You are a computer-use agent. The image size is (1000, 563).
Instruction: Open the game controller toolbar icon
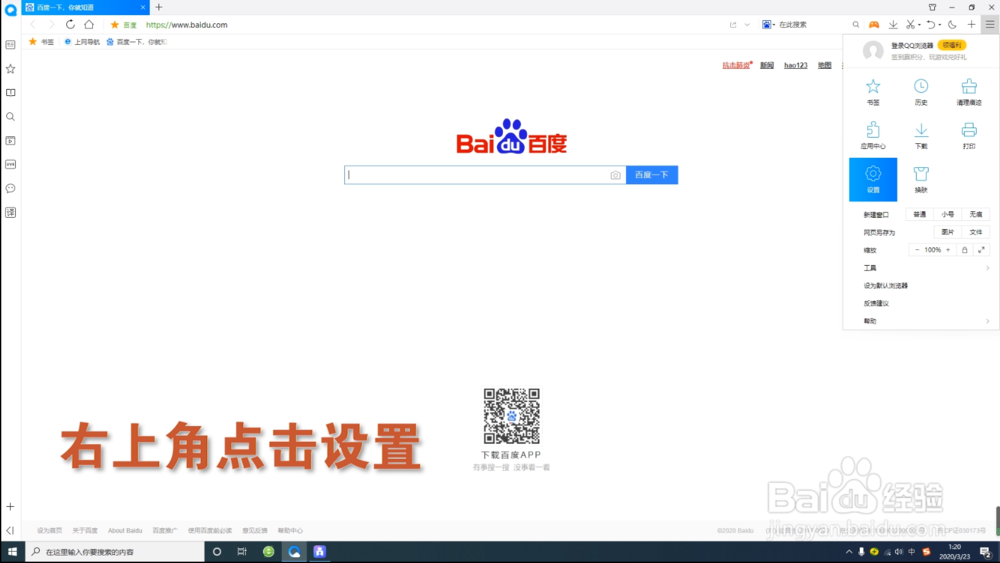click(874, 24)
